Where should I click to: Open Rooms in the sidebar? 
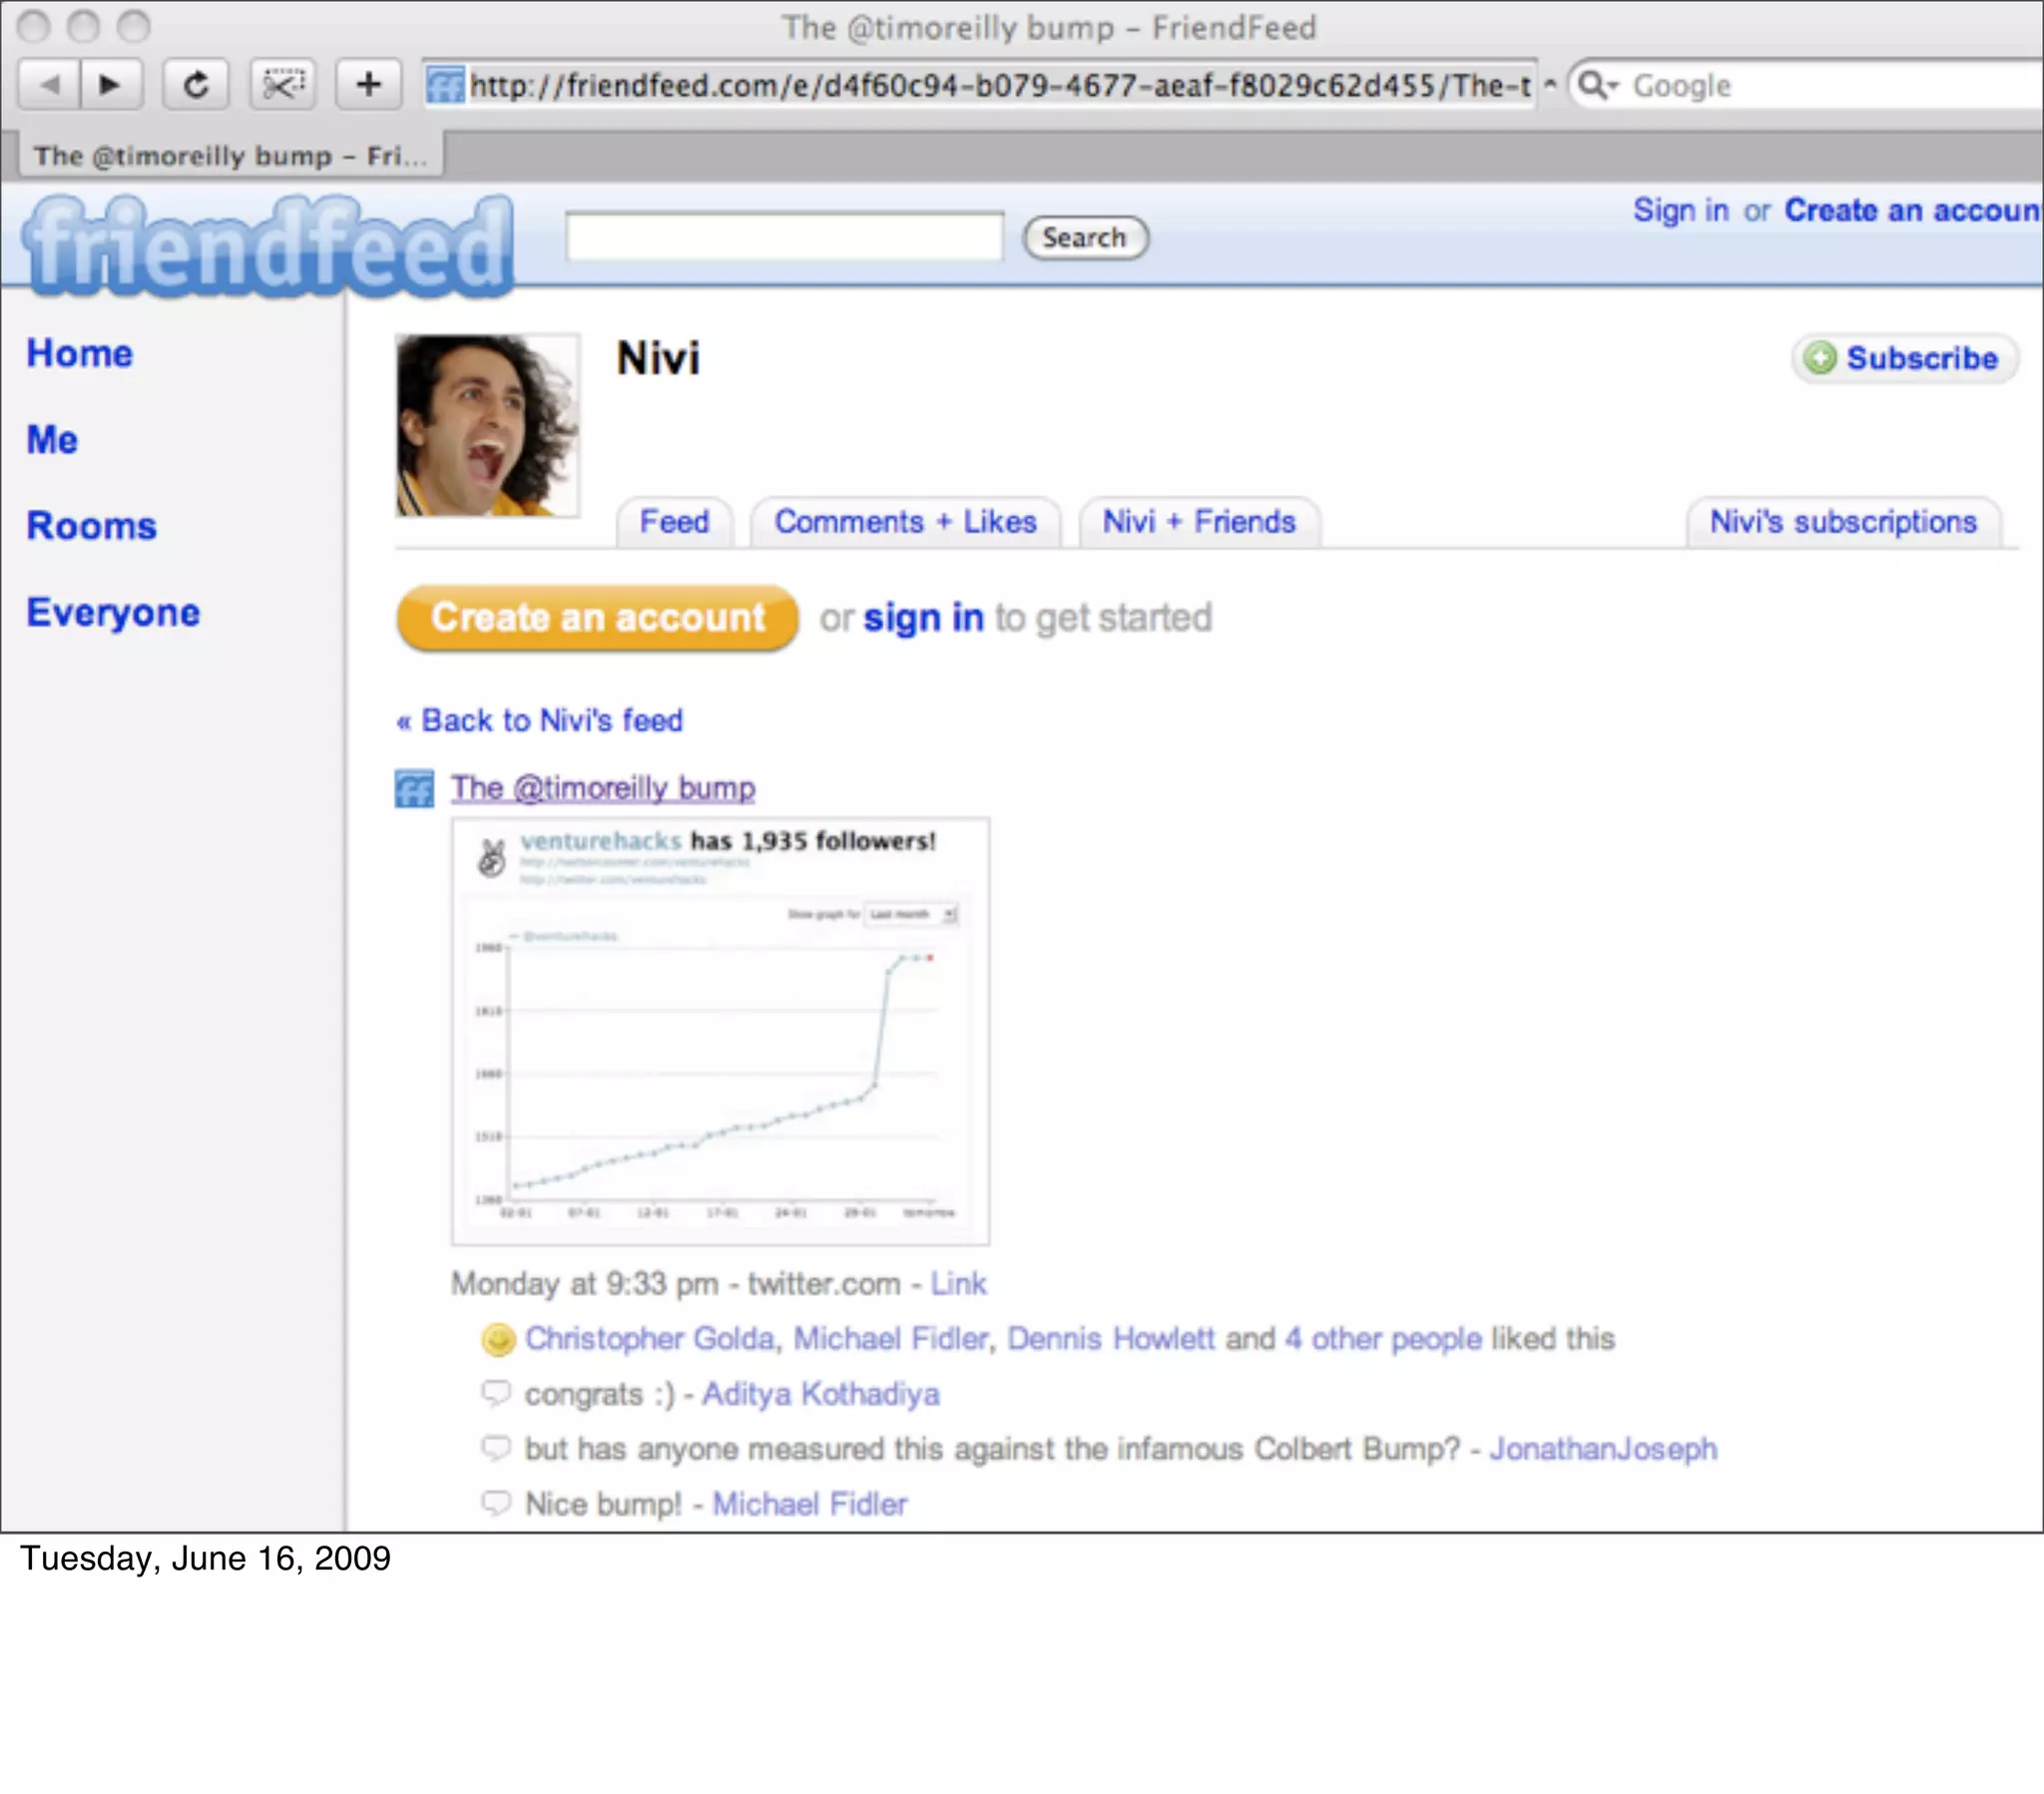tap(92, 526)
